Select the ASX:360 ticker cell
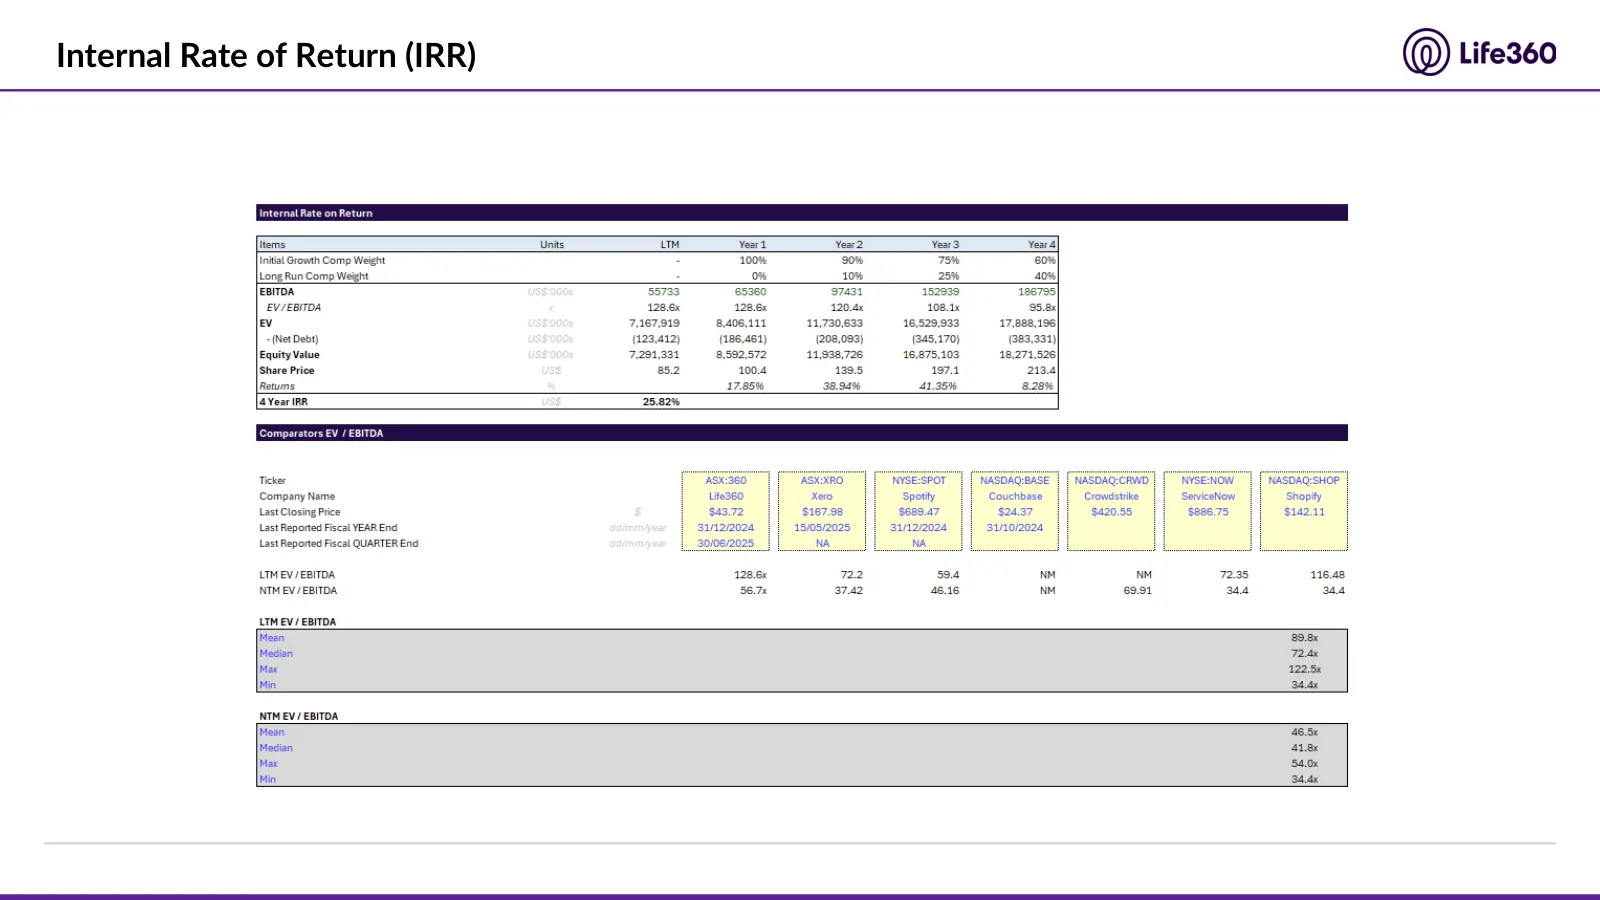Viewport: 1600px width, 900px height. [x=726, y=481]
